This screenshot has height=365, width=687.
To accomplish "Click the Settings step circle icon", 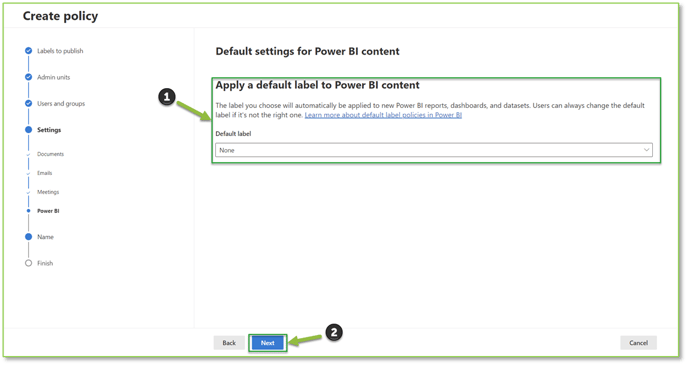I will tap(28, 130).
